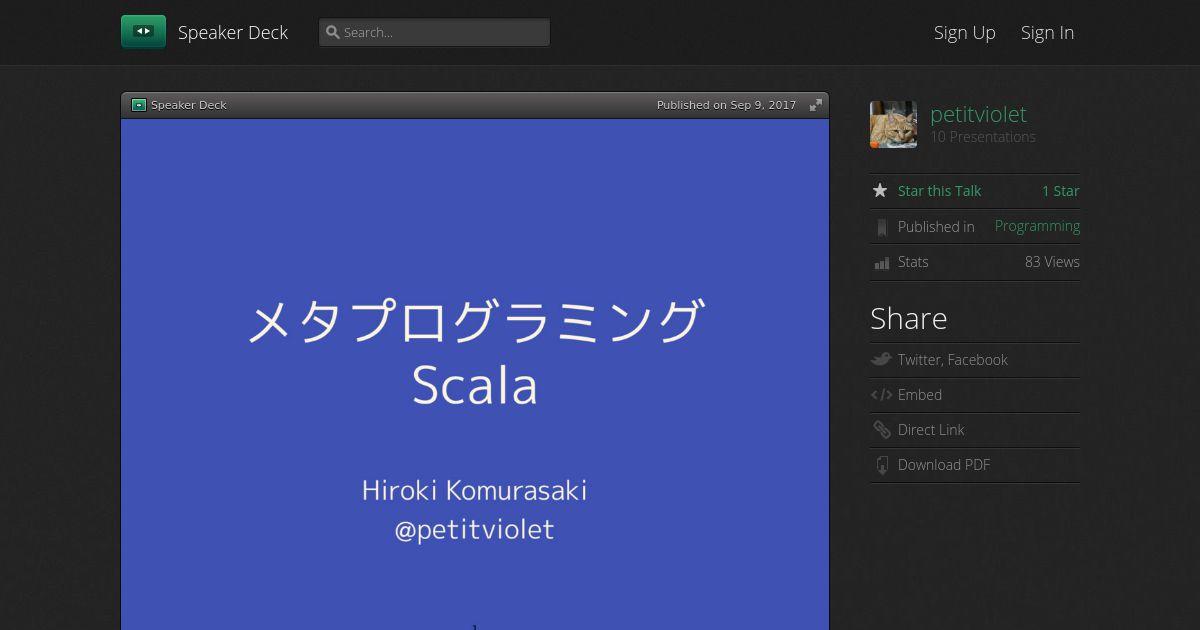Click the 10 Presentations text
This screenshot has height=630, width=1200.
[983, 137]
